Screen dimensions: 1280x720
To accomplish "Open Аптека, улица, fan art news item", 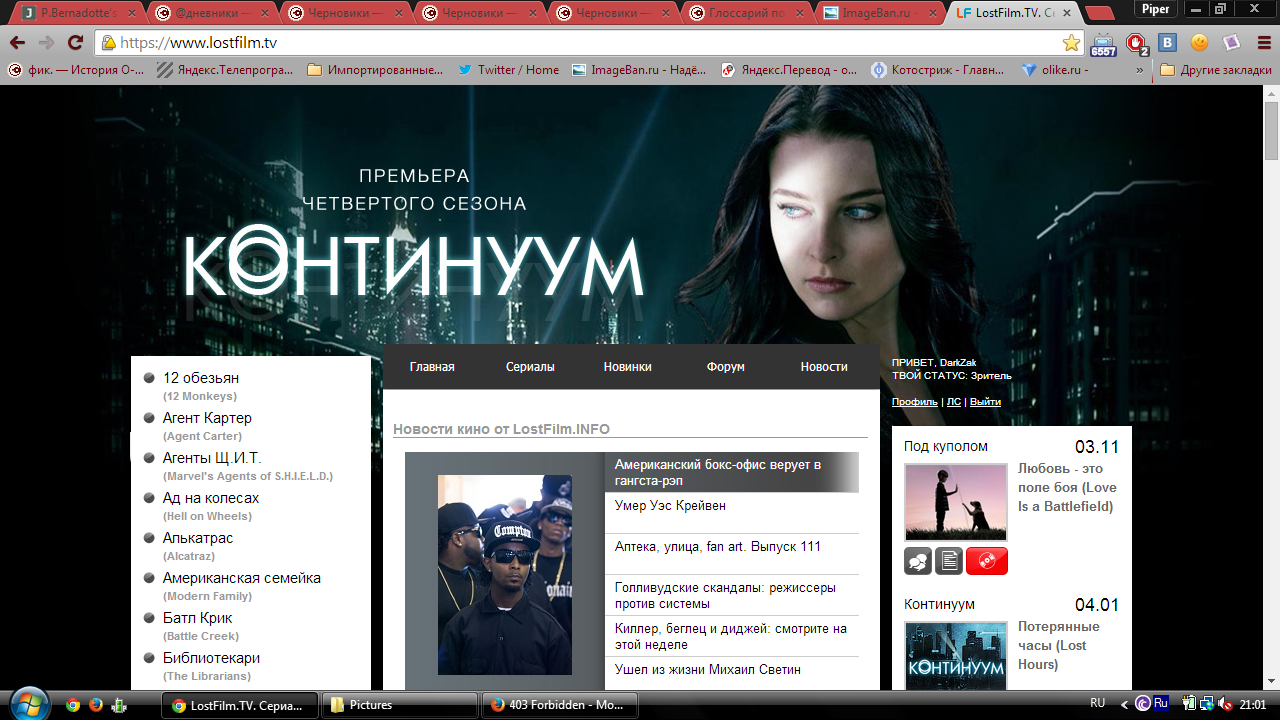I will pos(718,547).
